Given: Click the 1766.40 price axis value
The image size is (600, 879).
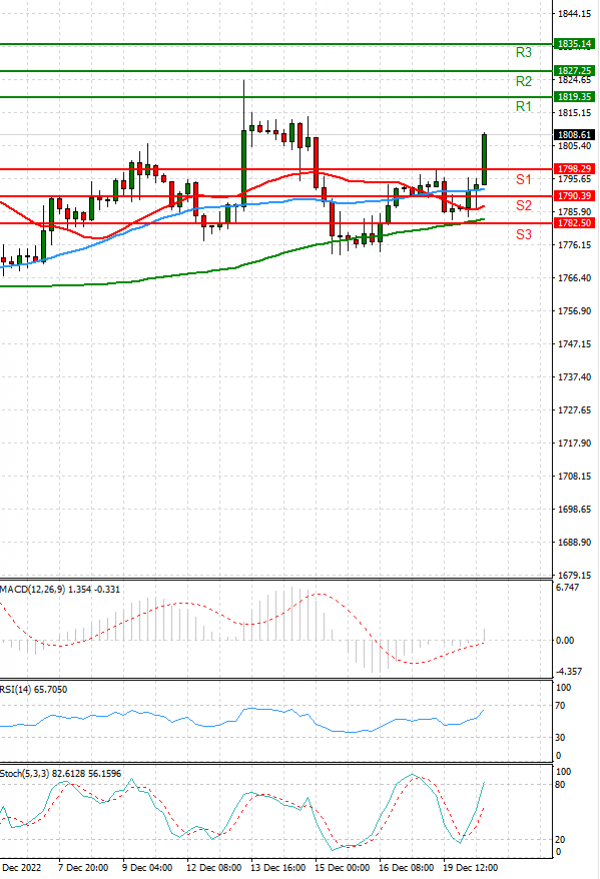Looking at the screenshot, I should point(574,278).
